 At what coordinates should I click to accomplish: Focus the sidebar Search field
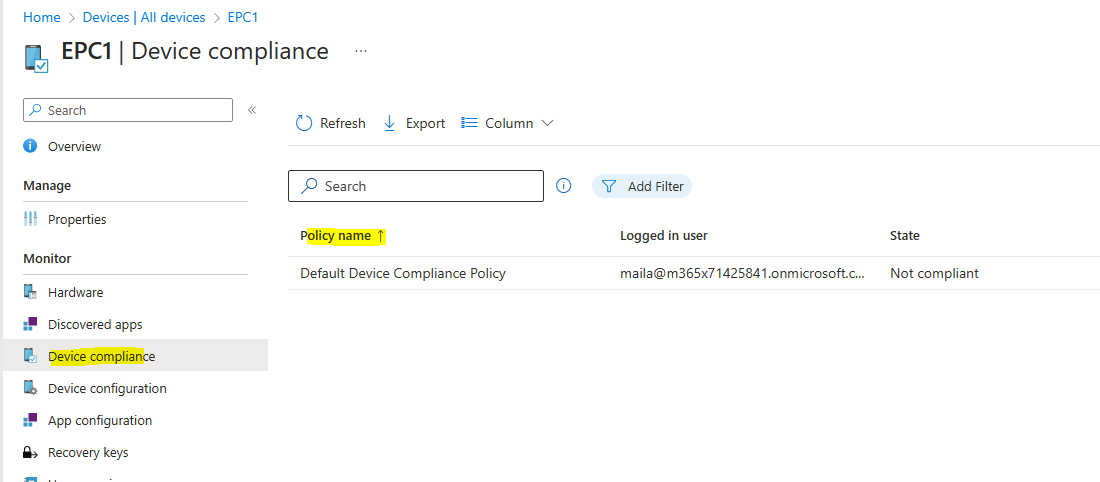pyautogui.click(x=128, y=110)
